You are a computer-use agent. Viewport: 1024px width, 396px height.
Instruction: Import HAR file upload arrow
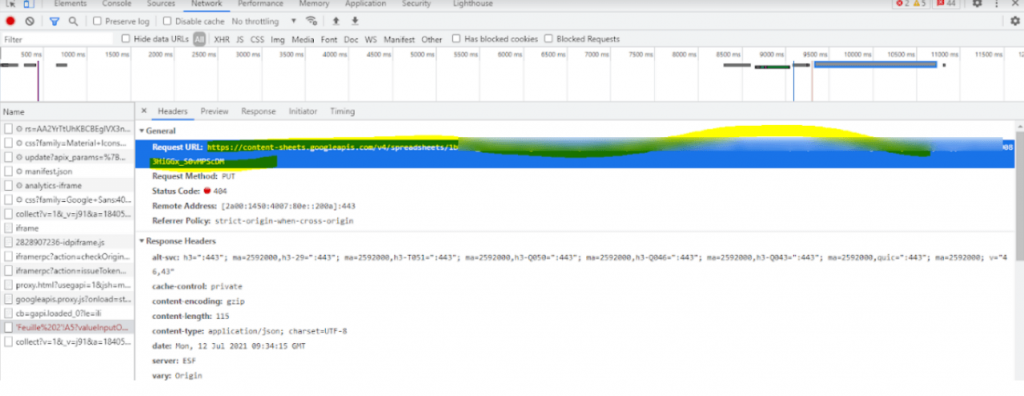tap(336, 21)
